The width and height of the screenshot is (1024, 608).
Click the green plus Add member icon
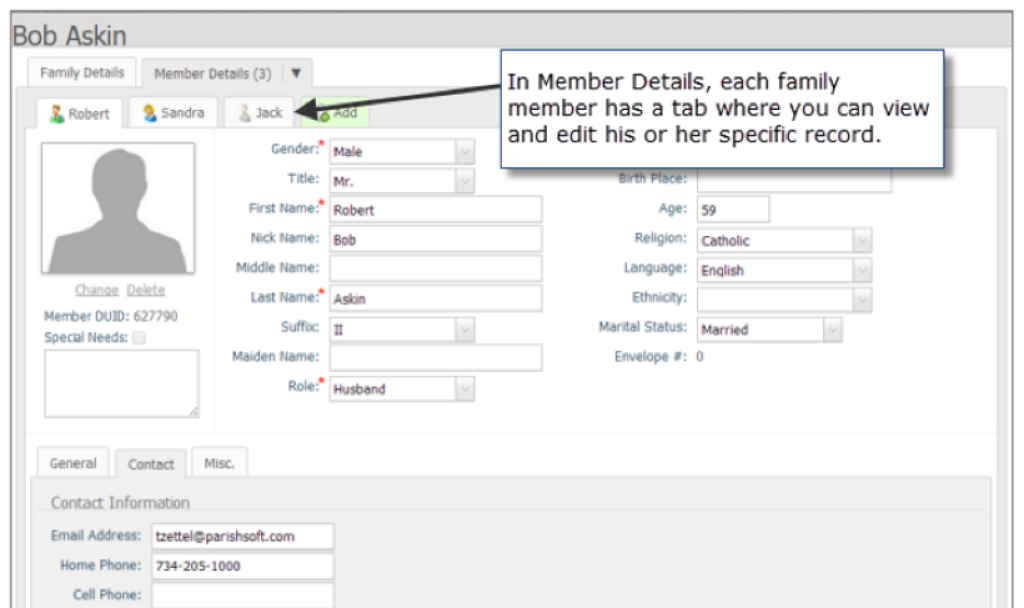pyautogui.click(x=327, y=113)
